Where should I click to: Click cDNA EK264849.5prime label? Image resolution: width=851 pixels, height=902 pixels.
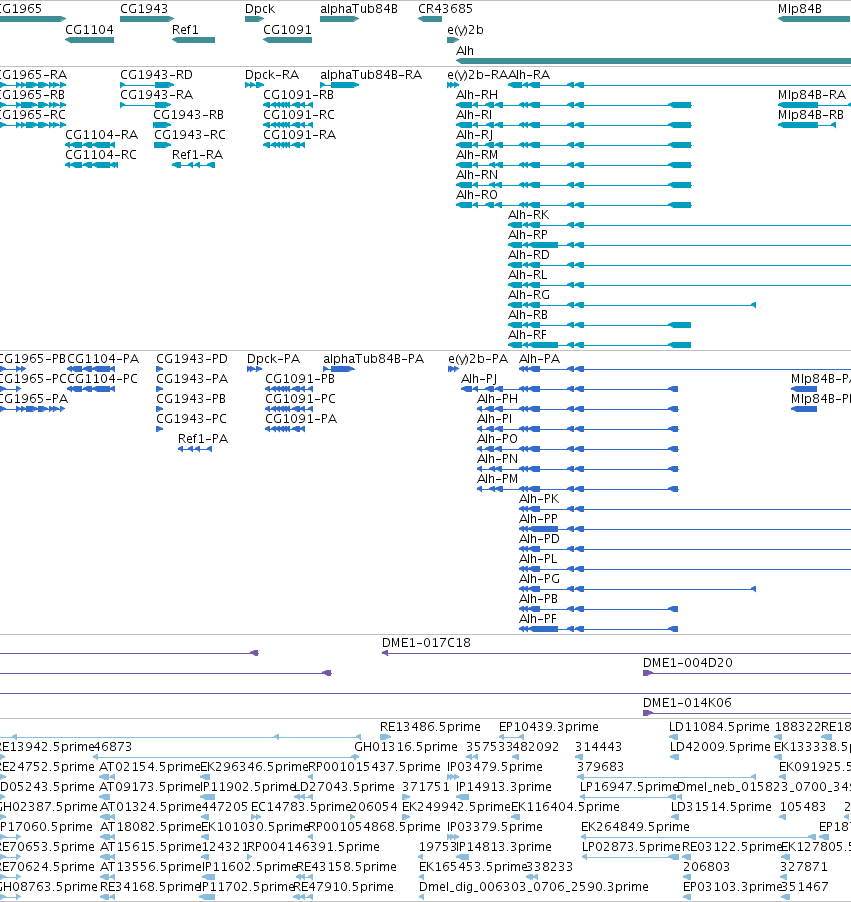coord(635,827)
